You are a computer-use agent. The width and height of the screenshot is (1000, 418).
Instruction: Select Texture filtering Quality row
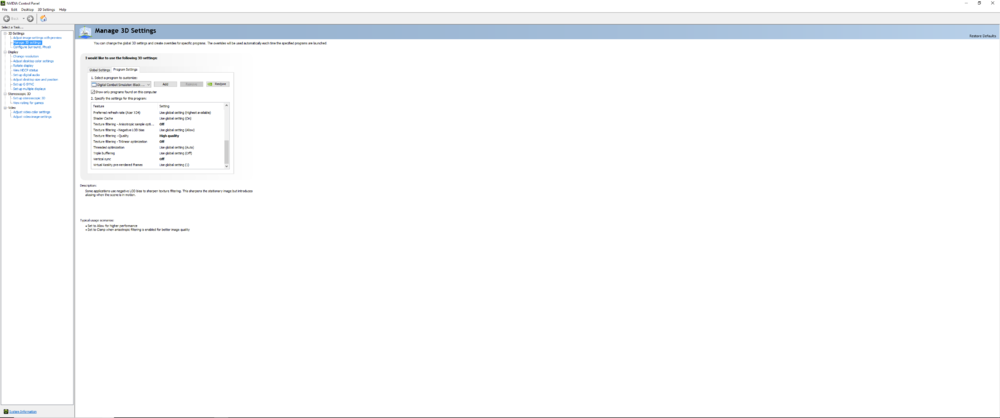pos(158,136)
